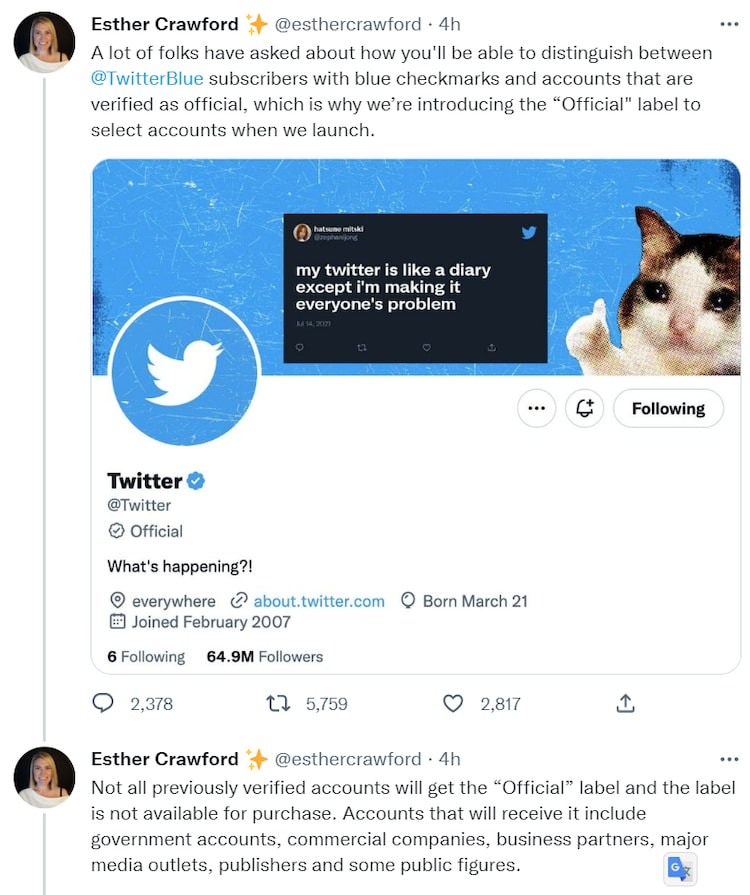Viewport: 750px width, 895px height.
Task: Visit the about.twitter.com link
Action: tap(318, 601)
